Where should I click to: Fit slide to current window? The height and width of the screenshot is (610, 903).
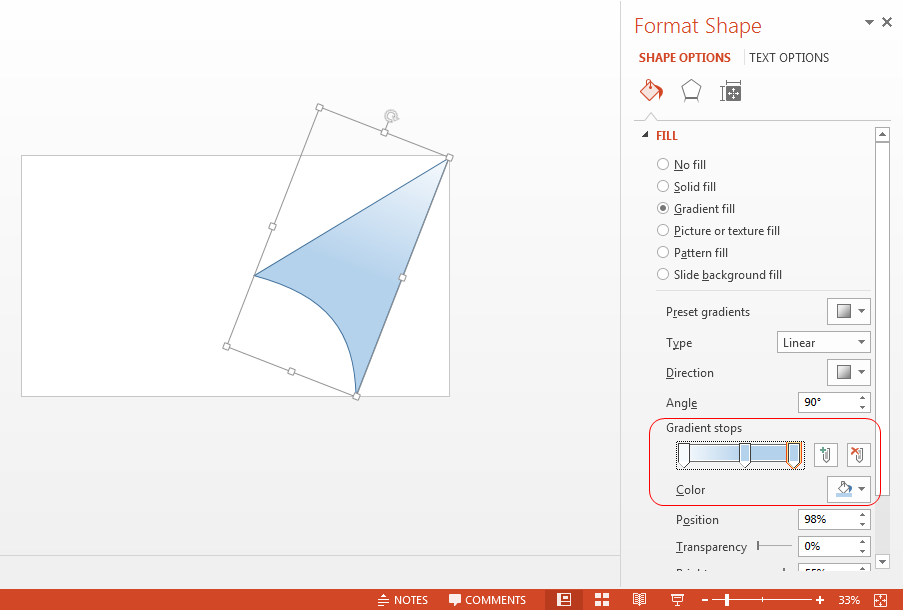click(880, 600)
